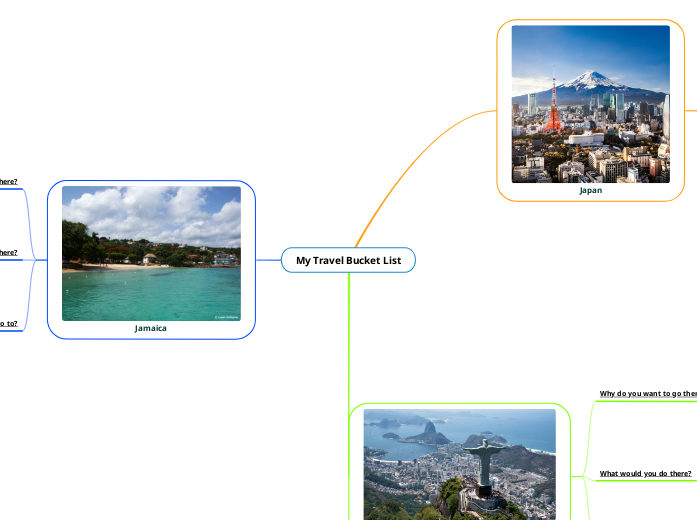Screen dimensions: 697x520
Task: Click the thatched-roof hut on Jamaica beach
Action: (x=149, y=258)
